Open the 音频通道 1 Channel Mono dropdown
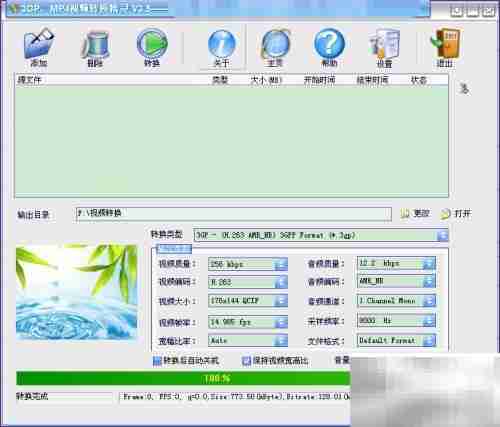 pos(396,301)
